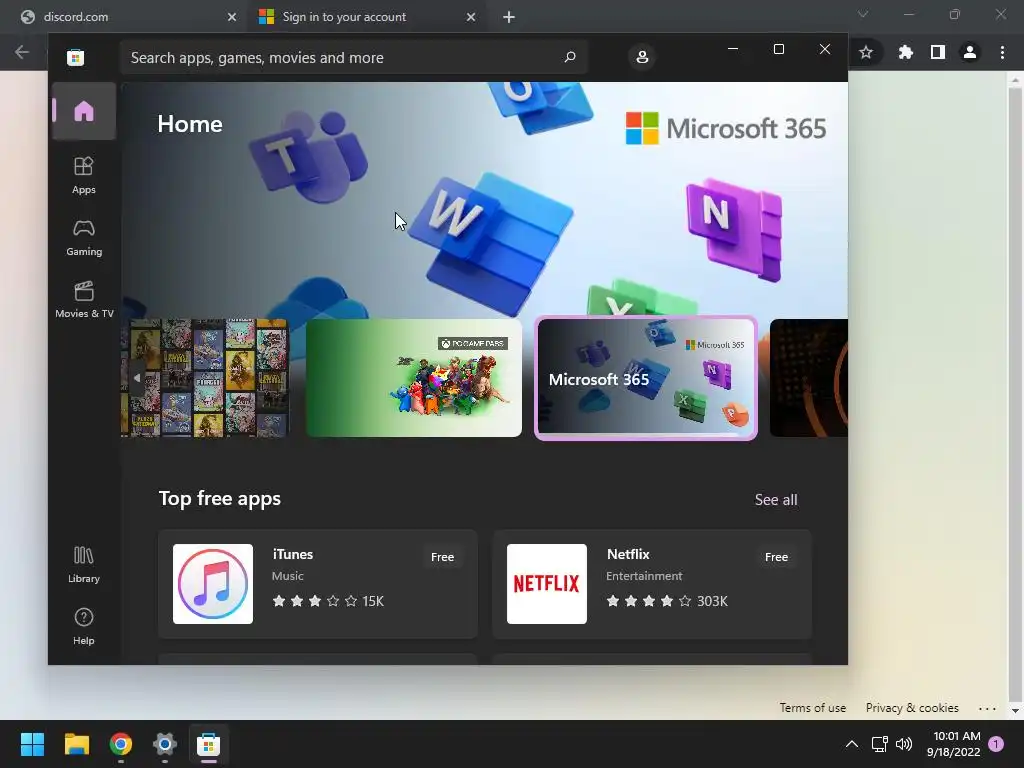Viewport: 1024px width, 768px height.
Task: Open Chrome tab search dropdown arrow
Action: (x=863, y=14)
